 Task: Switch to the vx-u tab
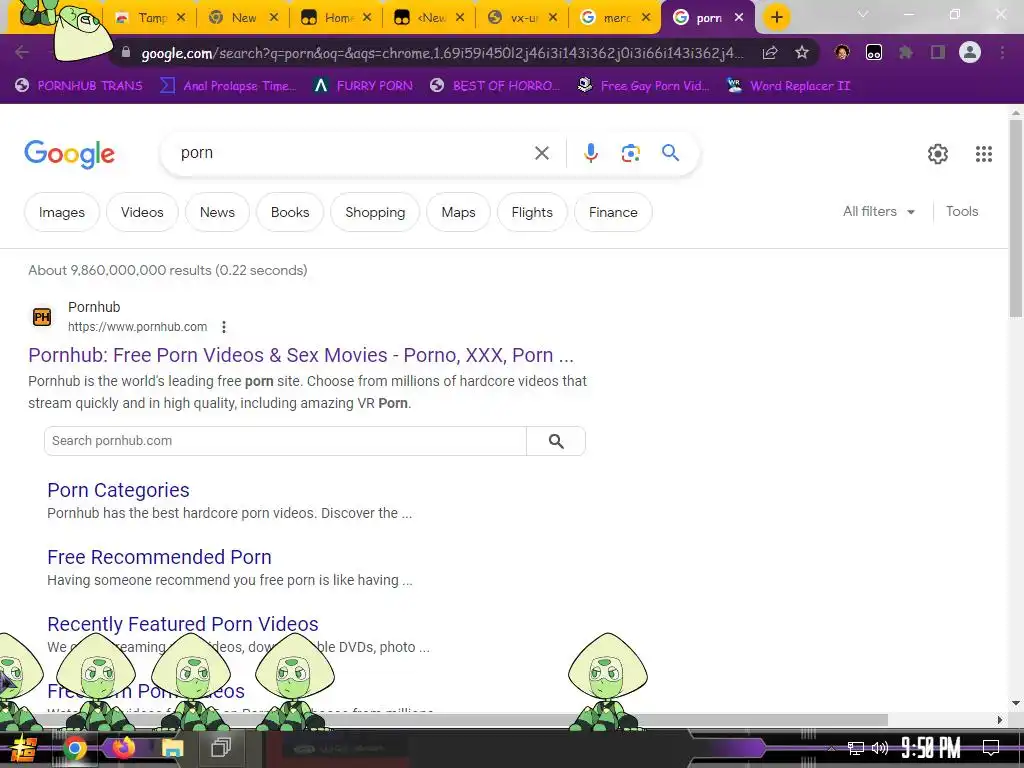(x=522, y=18)
